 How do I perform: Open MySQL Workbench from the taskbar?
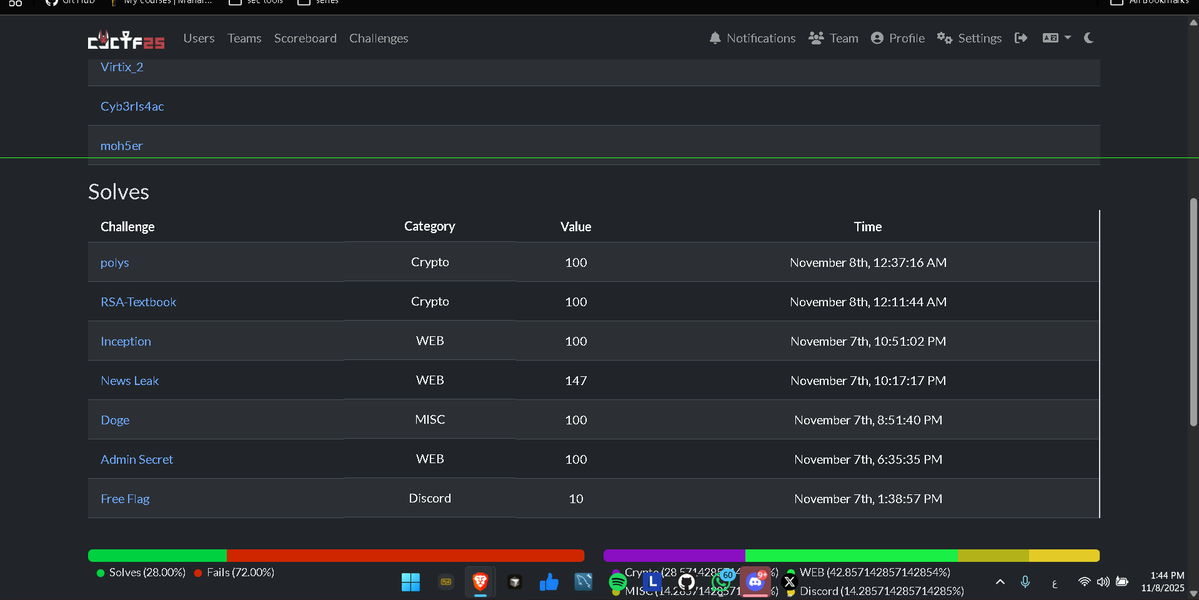[583, 582]
